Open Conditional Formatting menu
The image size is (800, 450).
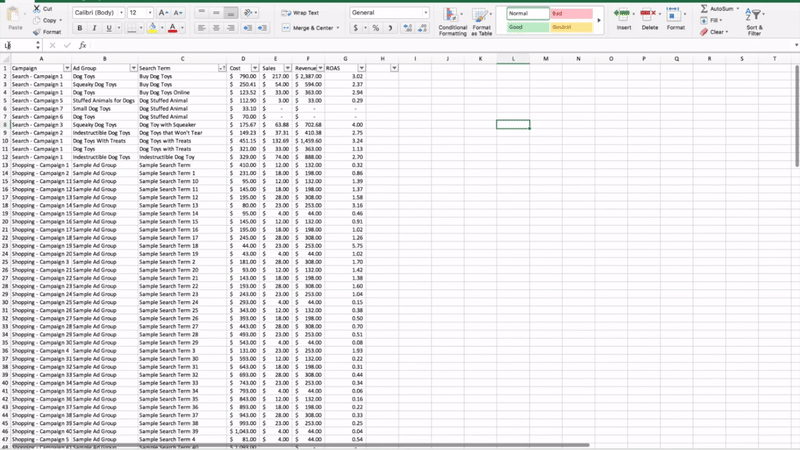(453, 21)
